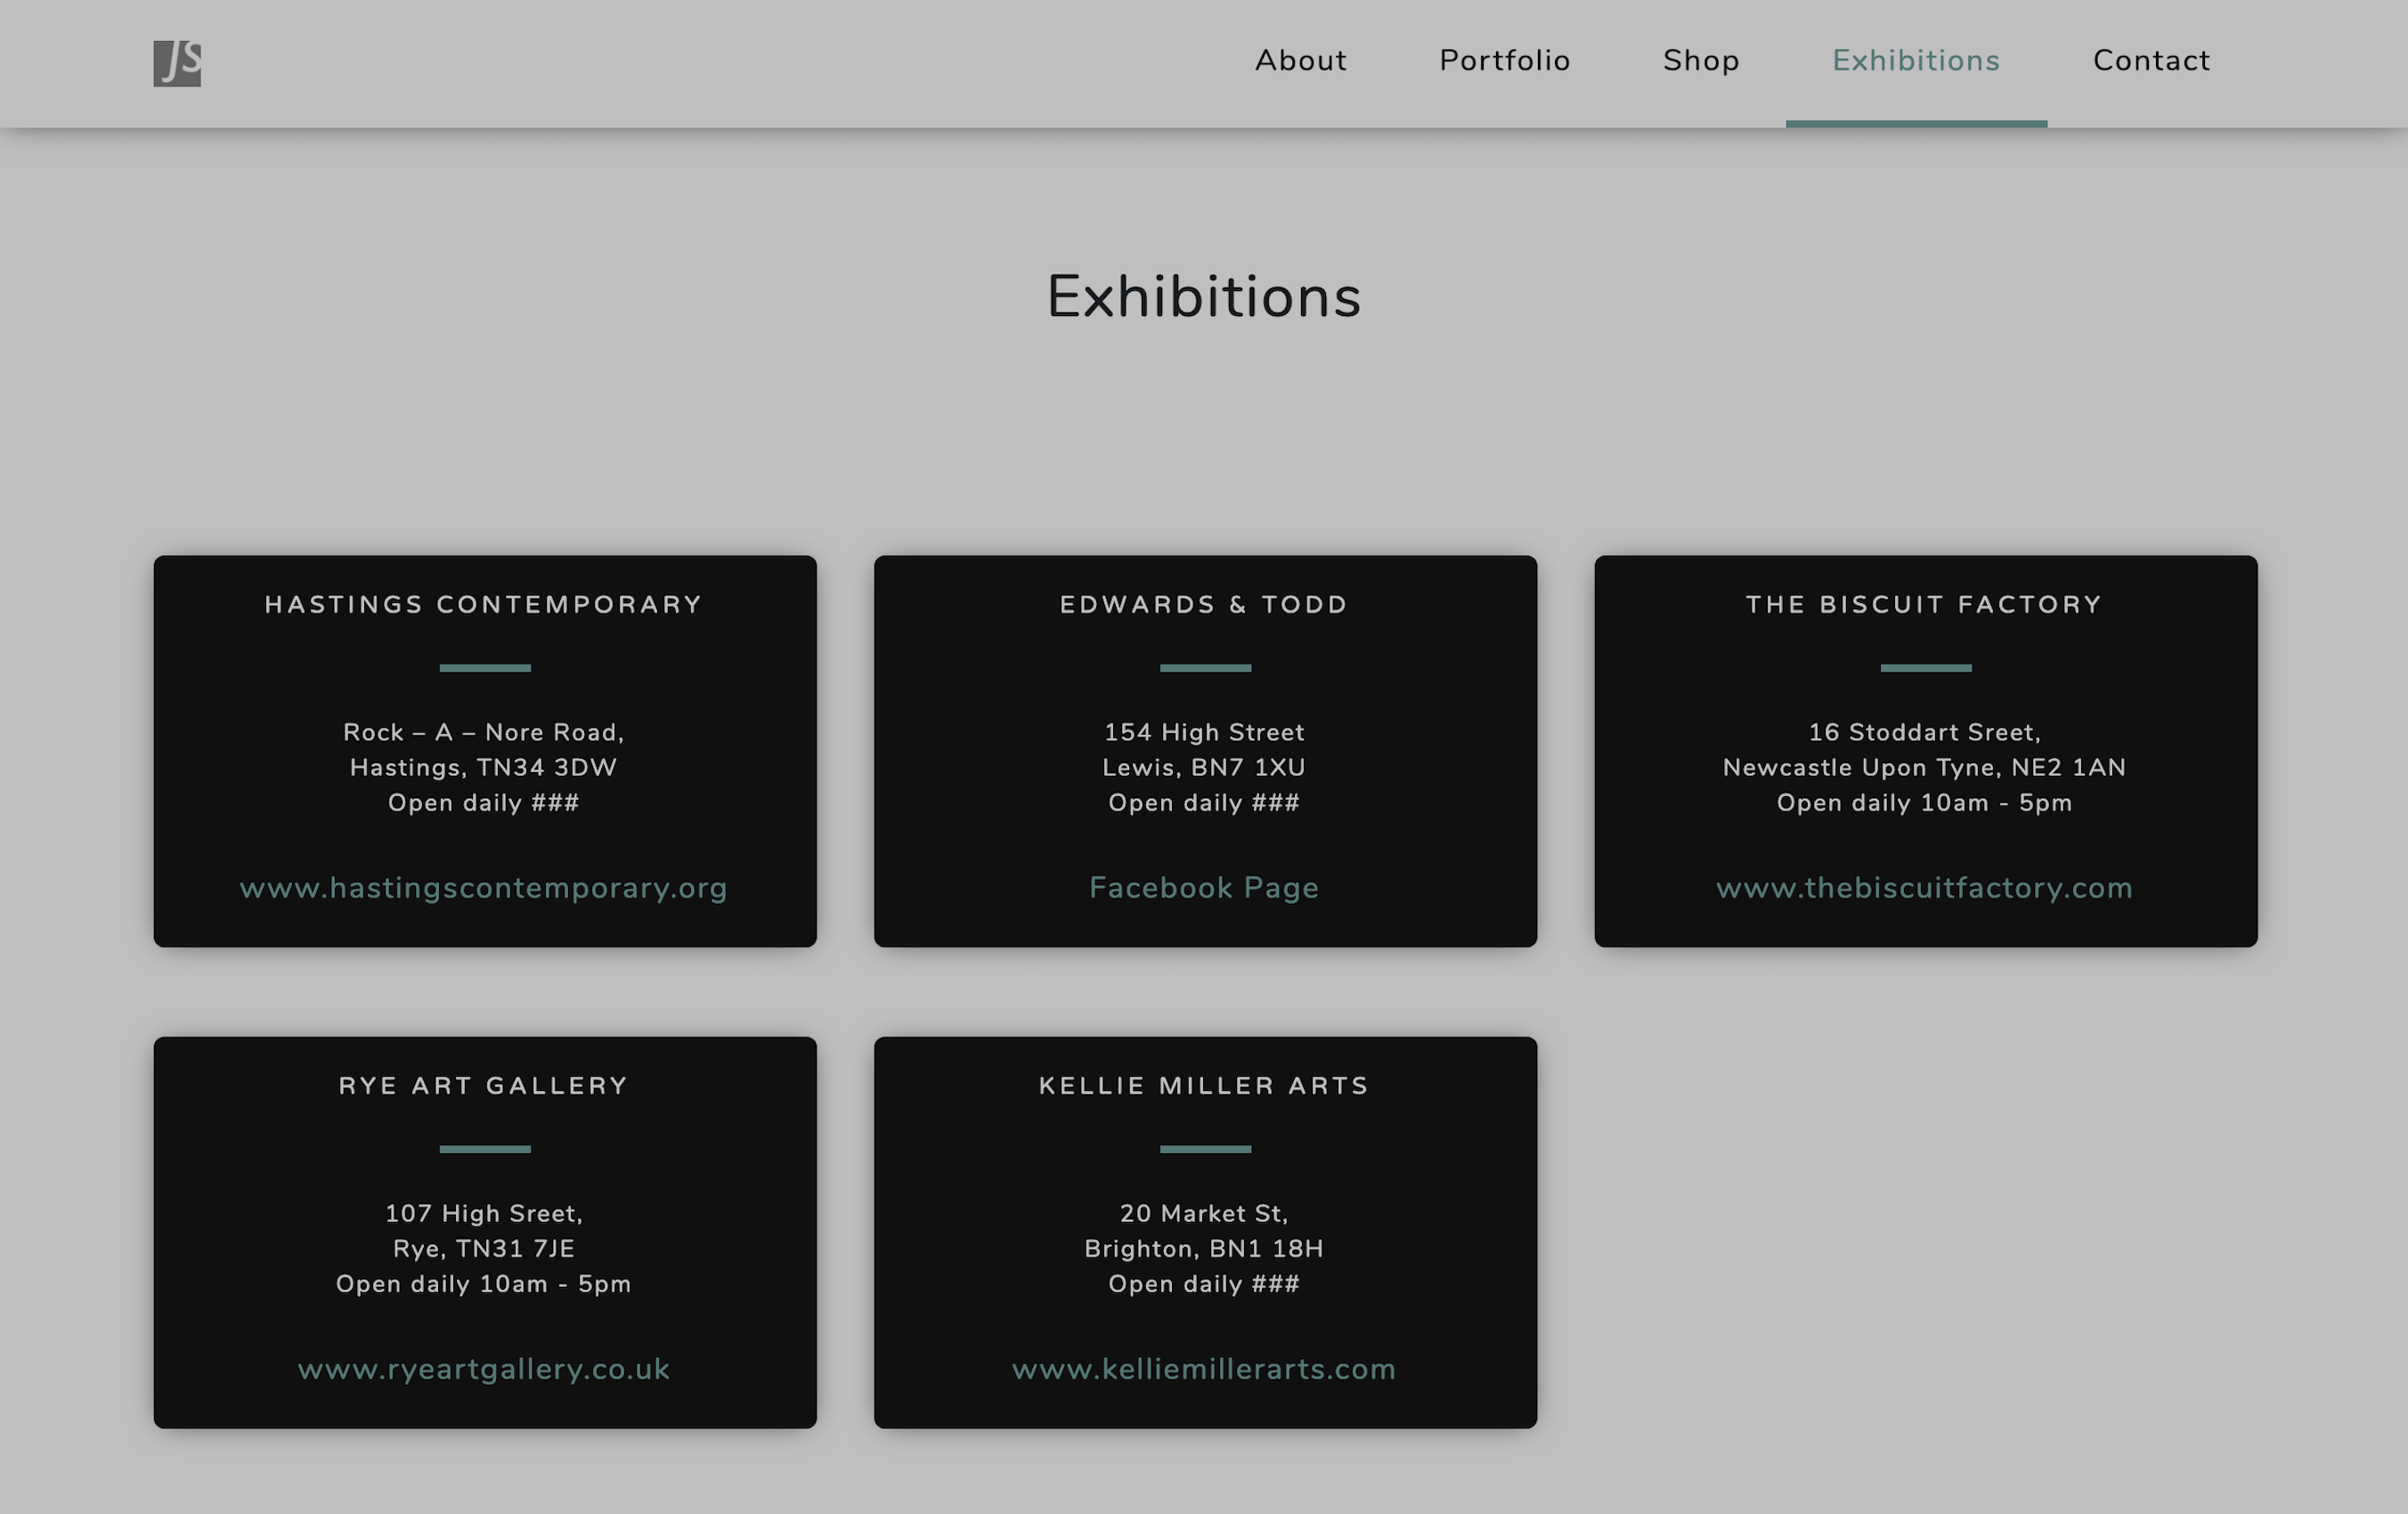Click the Exhibitions page heading
Image resolution: width=2408 pixels, height=1514 pixels.
click(x=1204, y=297)
